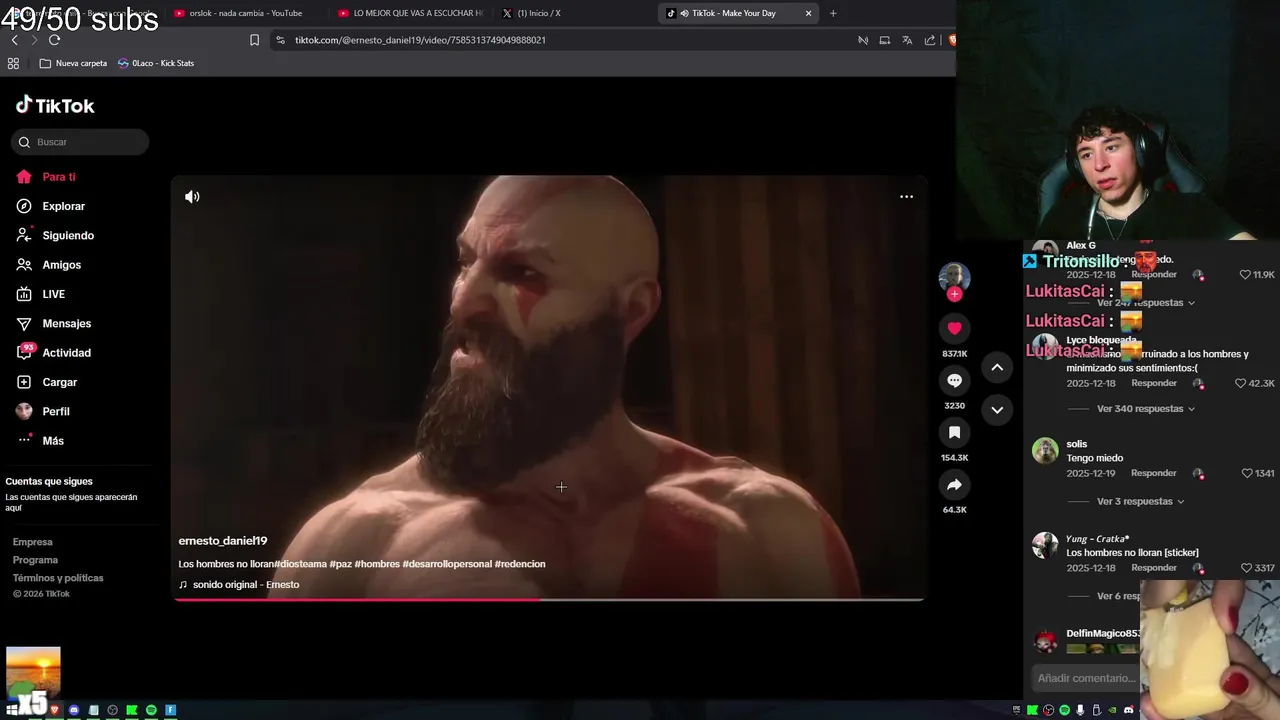The width and height of the screenshot is (1280, 720).
Task: Open a new browser tab
Action: 833,13
